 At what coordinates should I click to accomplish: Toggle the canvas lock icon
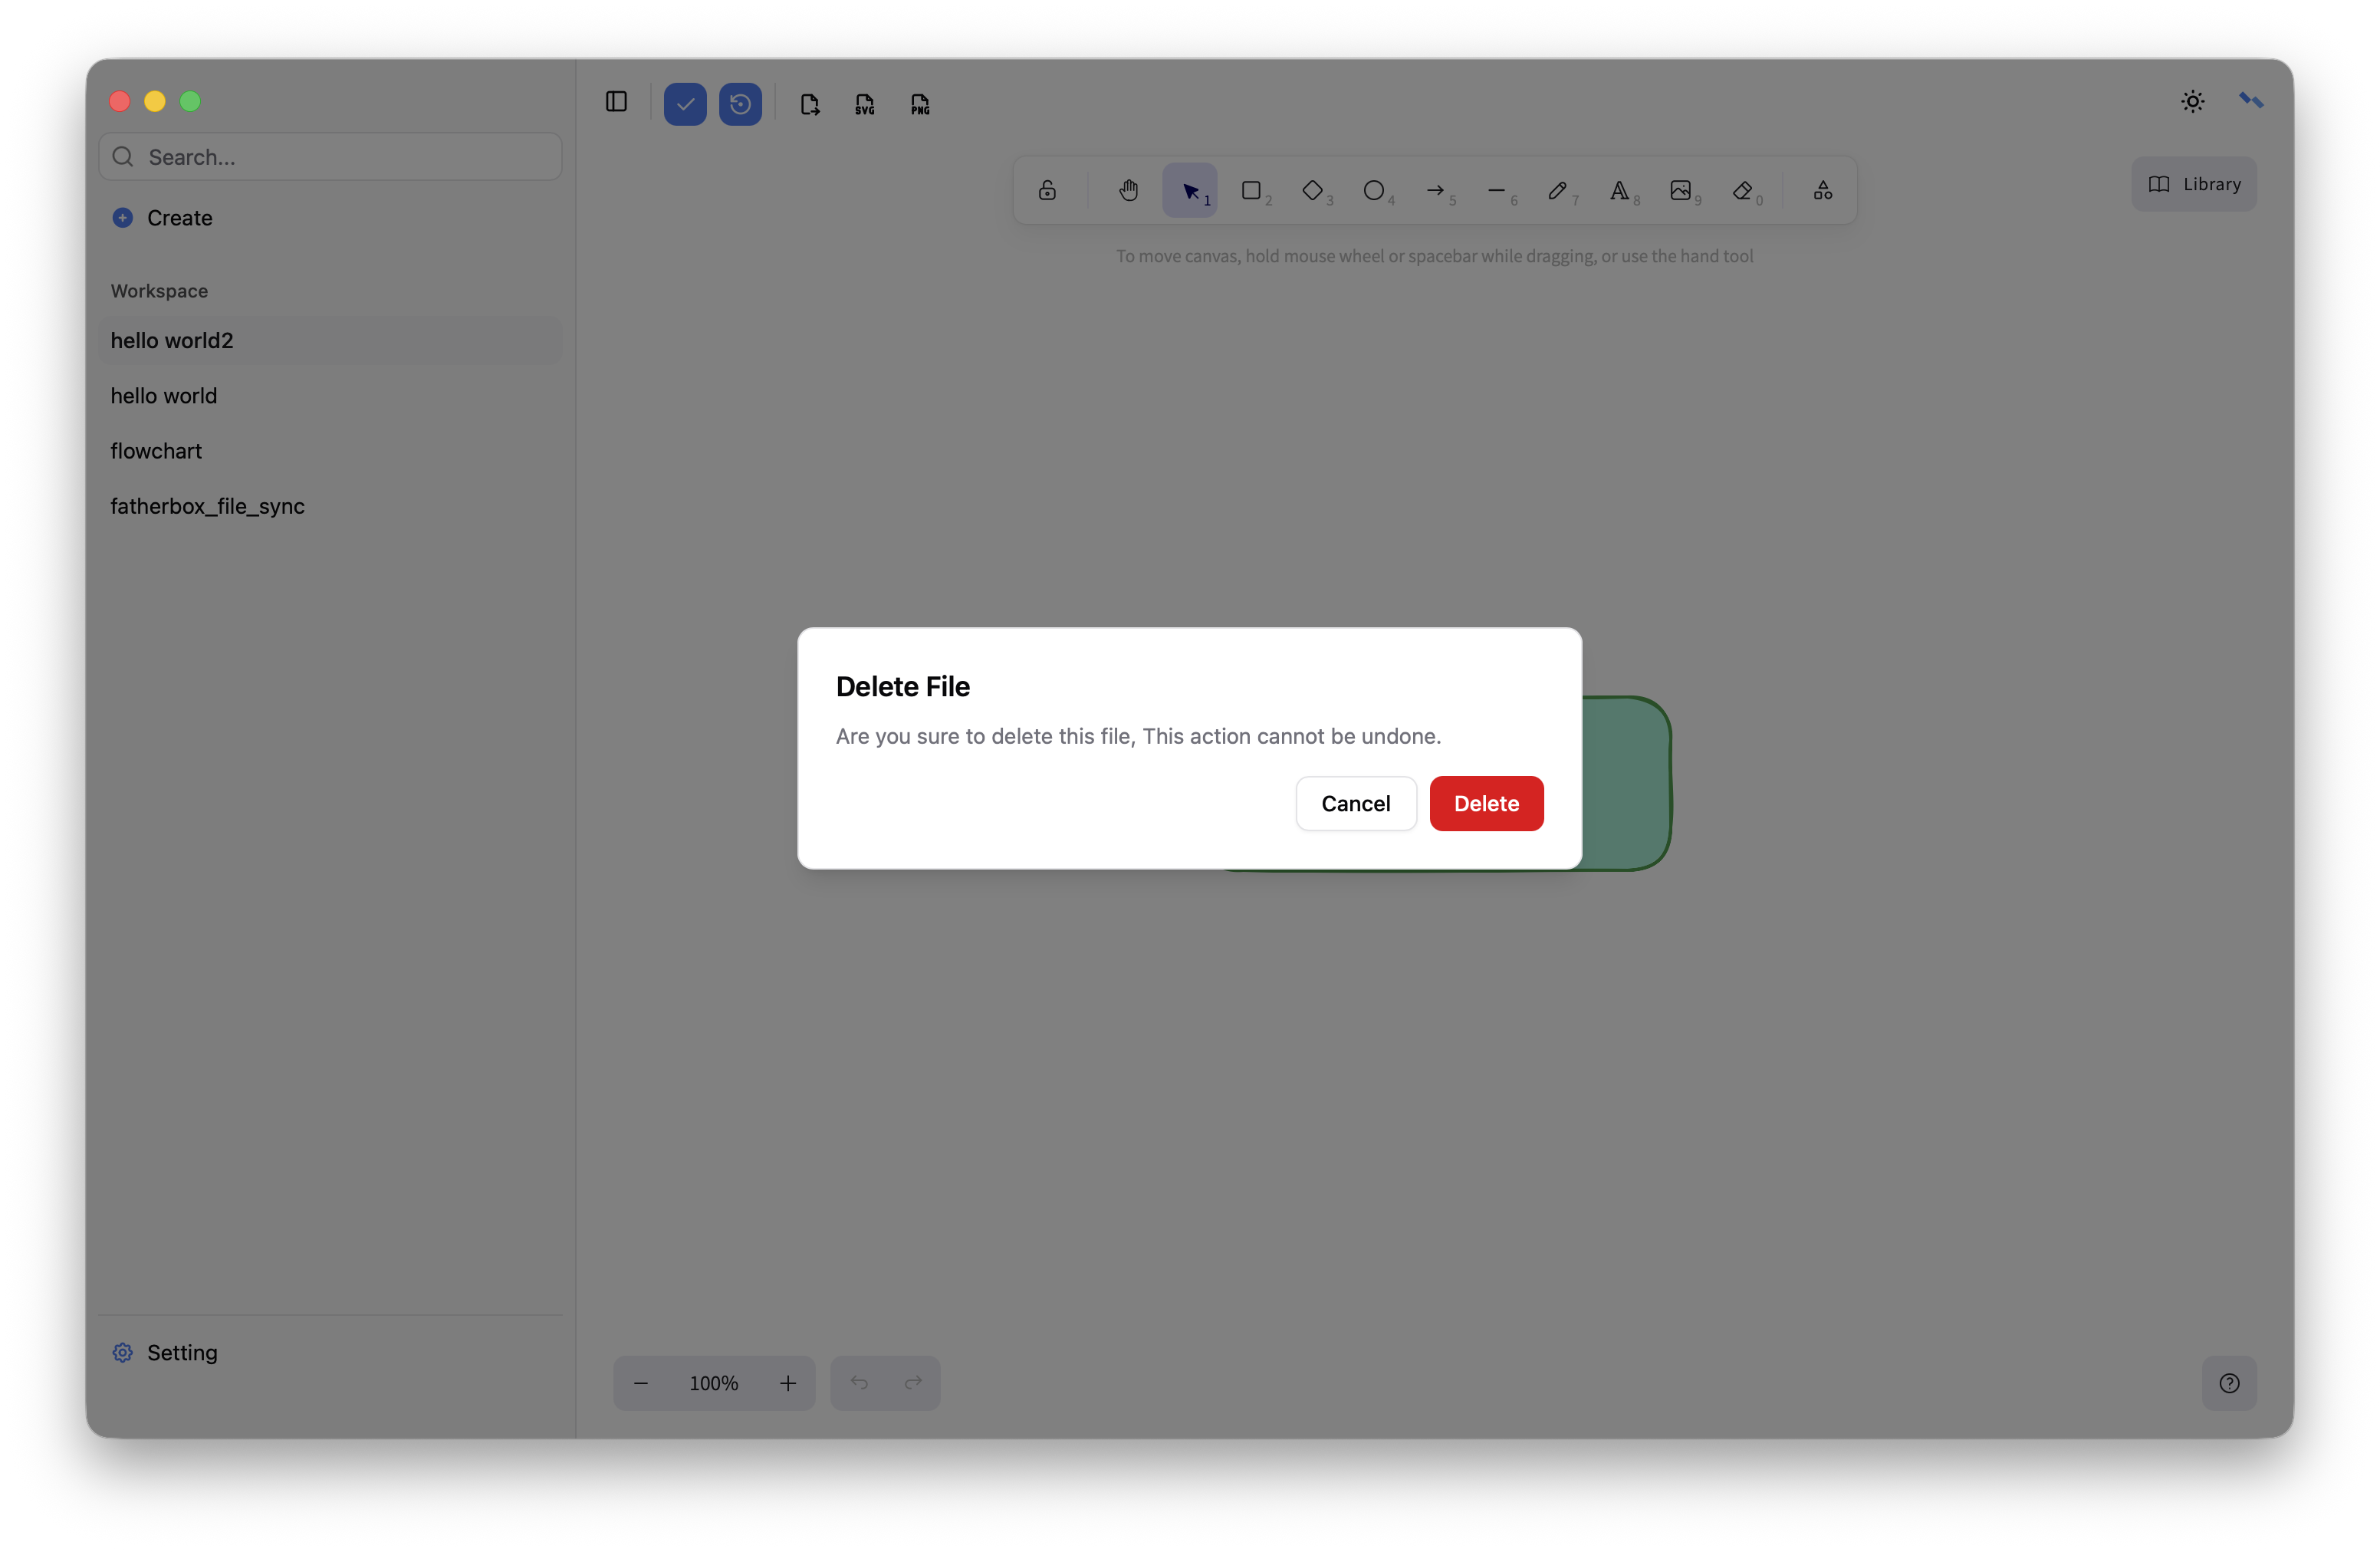pos(1047,190)
